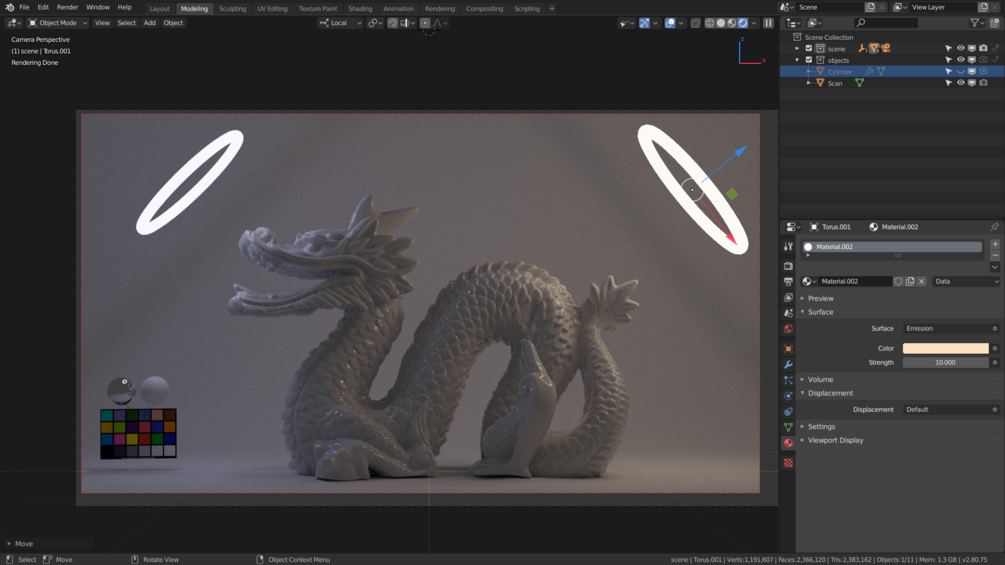Open the Output properties tab

788,282
